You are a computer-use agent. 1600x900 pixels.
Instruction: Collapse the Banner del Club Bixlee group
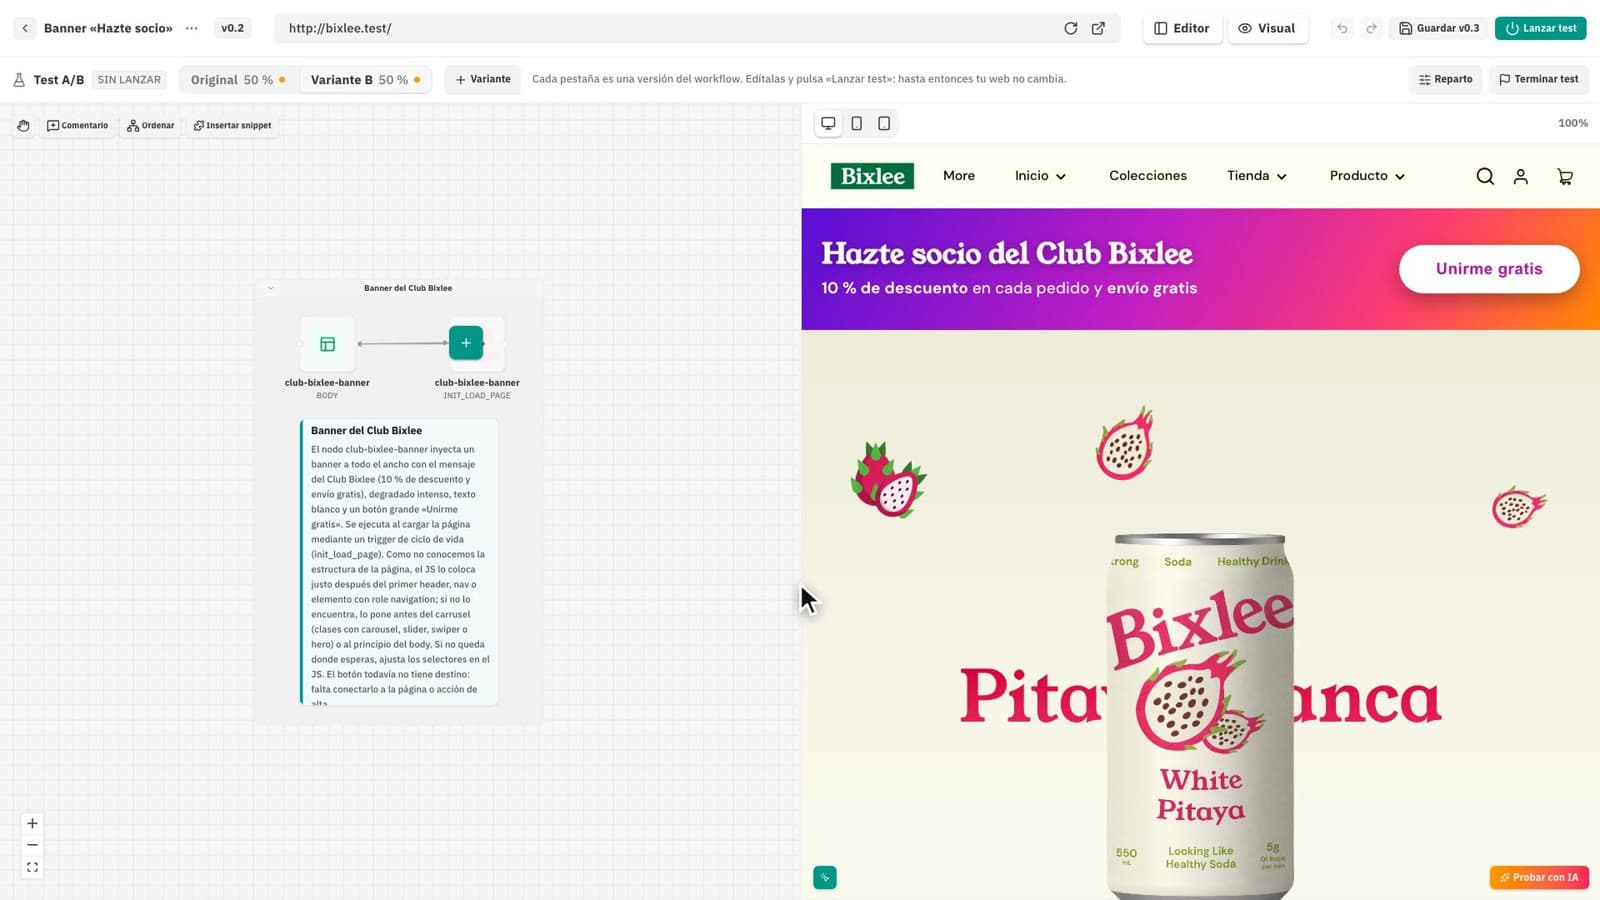(270, 288)
